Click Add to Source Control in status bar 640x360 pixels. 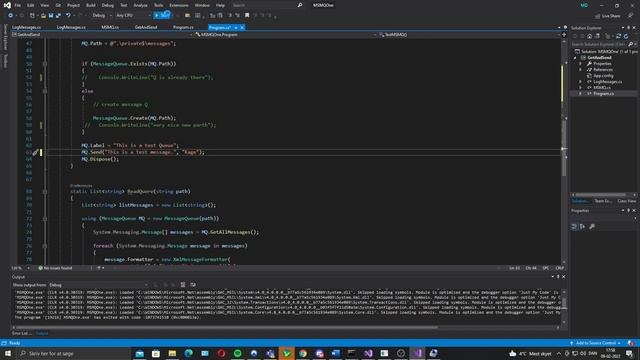tap(596, 343)
